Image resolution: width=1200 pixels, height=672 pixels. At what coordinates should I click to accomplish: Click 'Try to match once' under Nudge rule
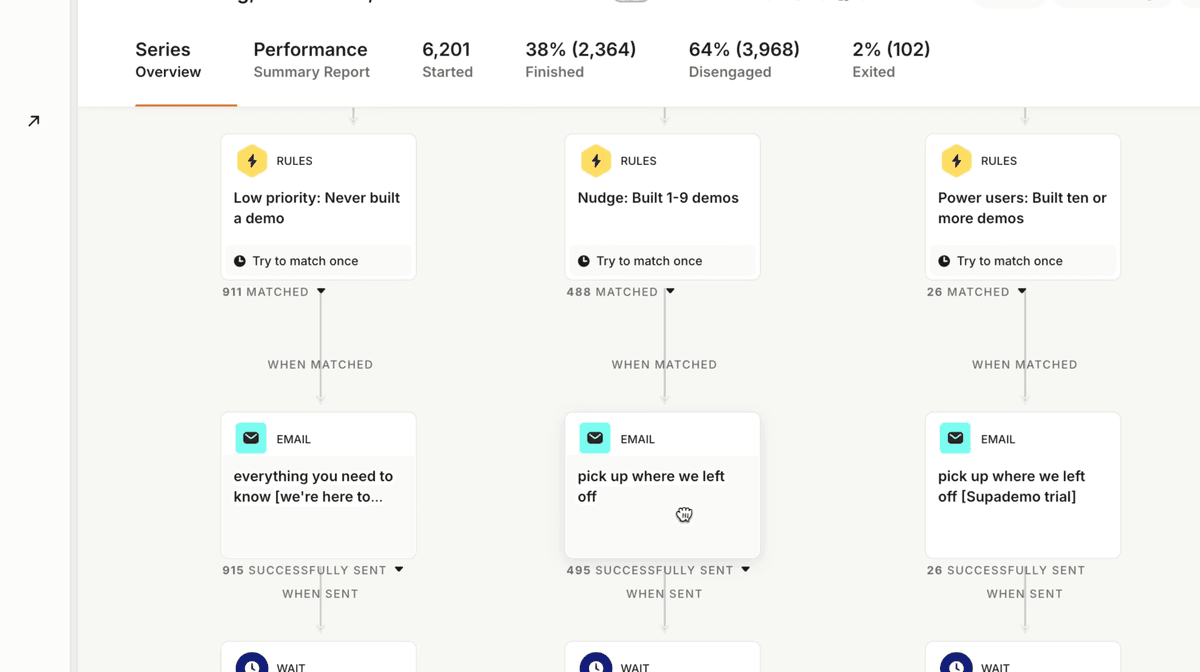point(662,261)
